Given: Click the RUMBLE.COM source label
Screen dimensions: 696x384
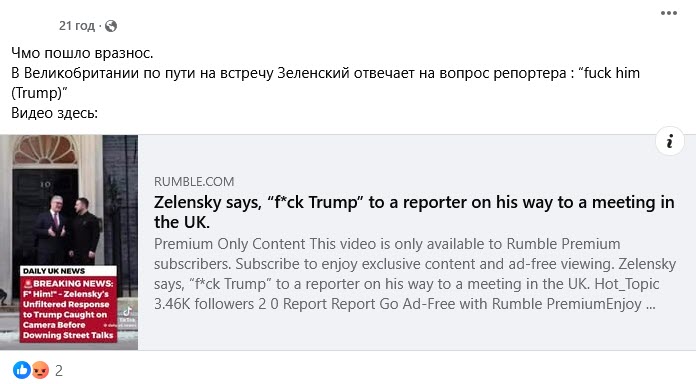Looking at the screenshot, I should pos(194,182).
